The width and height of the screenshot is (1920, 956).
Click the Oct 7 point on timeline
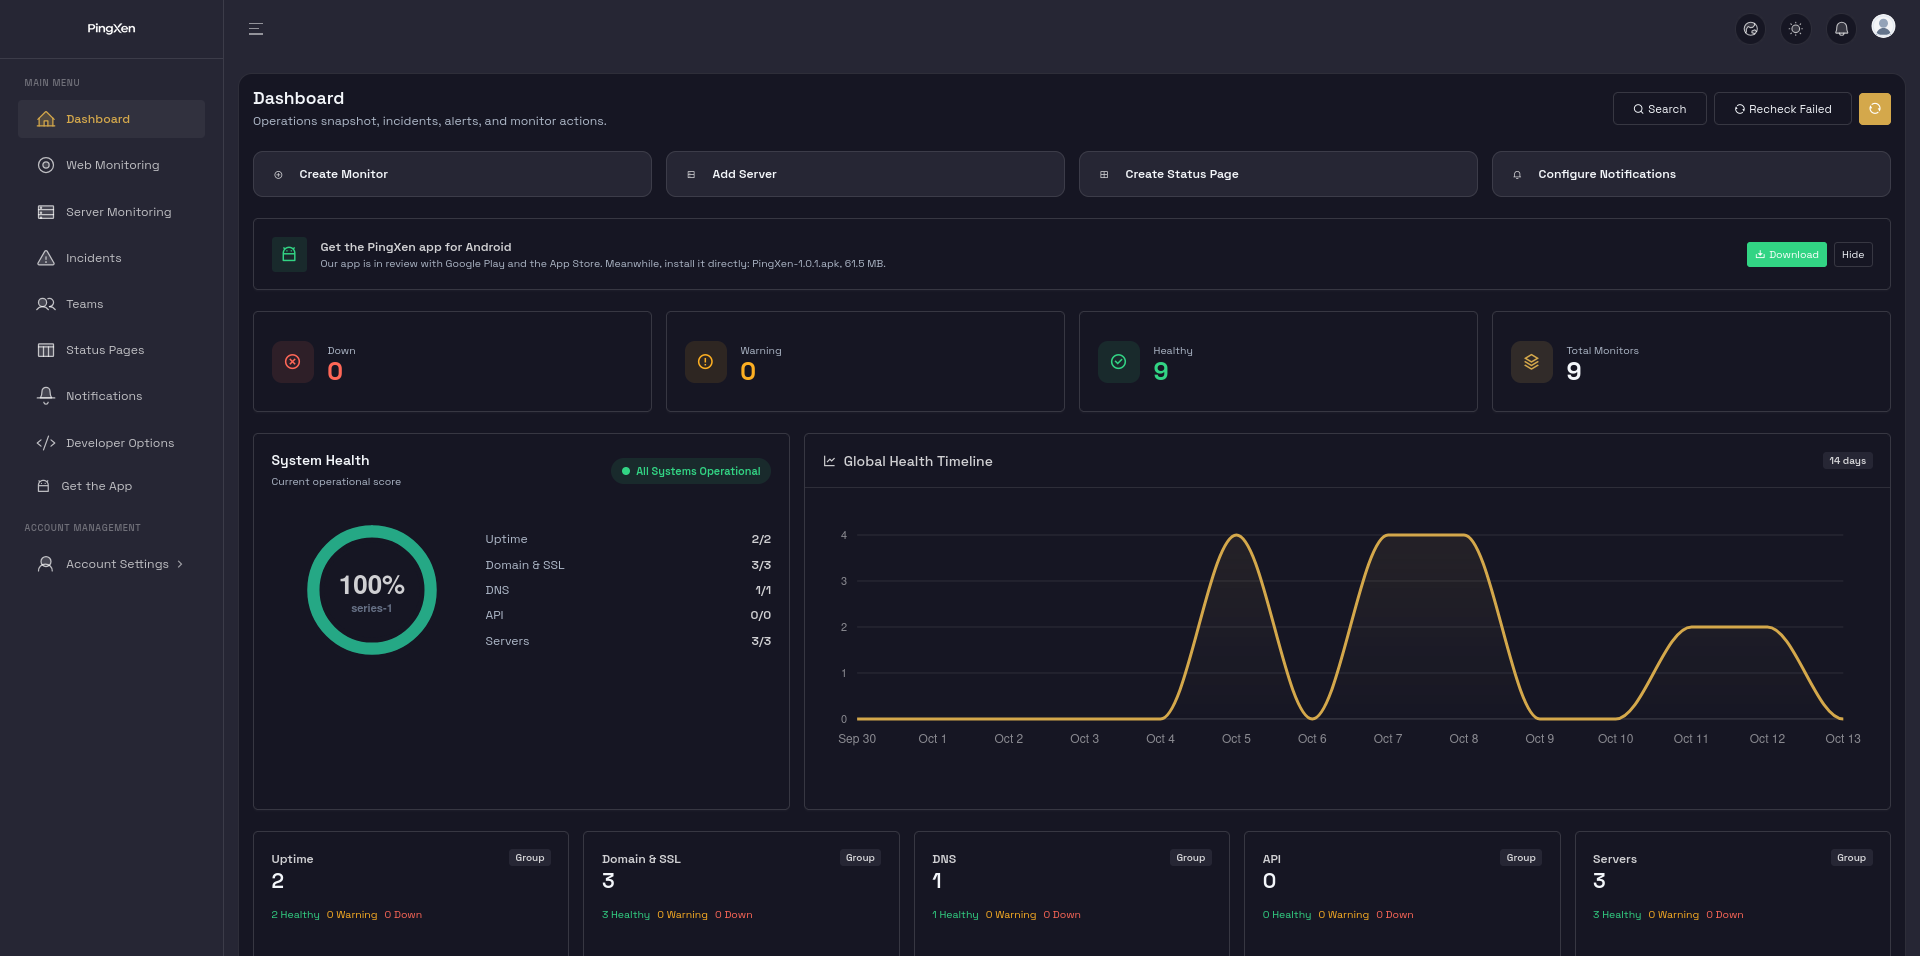pos(1388,536)
